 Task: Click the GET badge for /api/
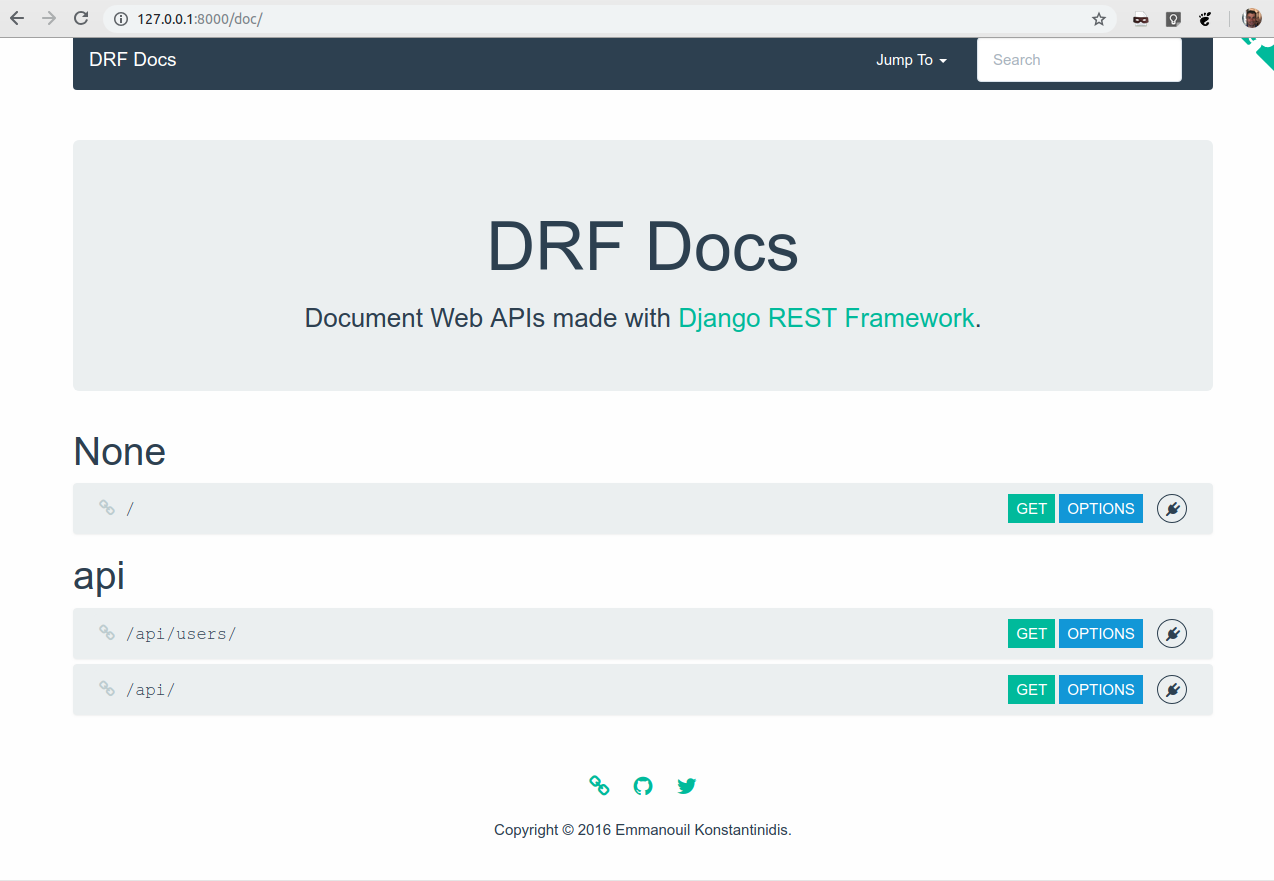coord(1031,690)
